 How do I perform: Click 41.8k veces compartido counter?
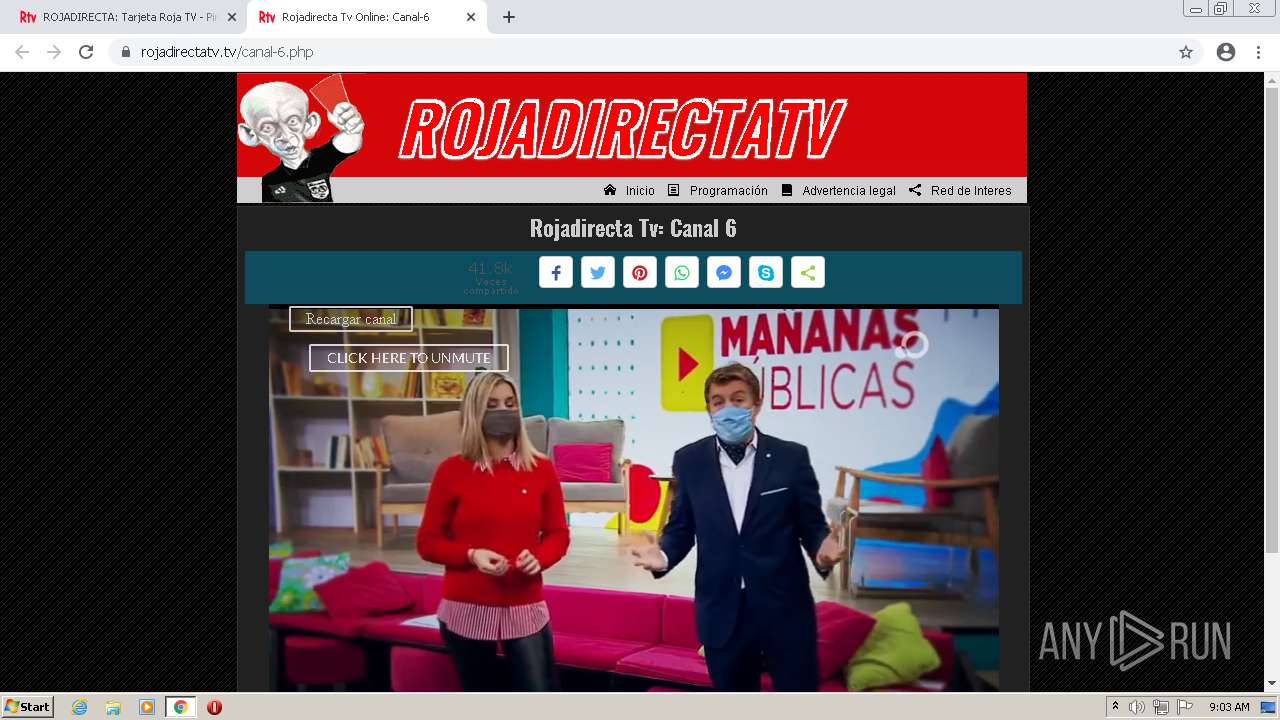491,277
